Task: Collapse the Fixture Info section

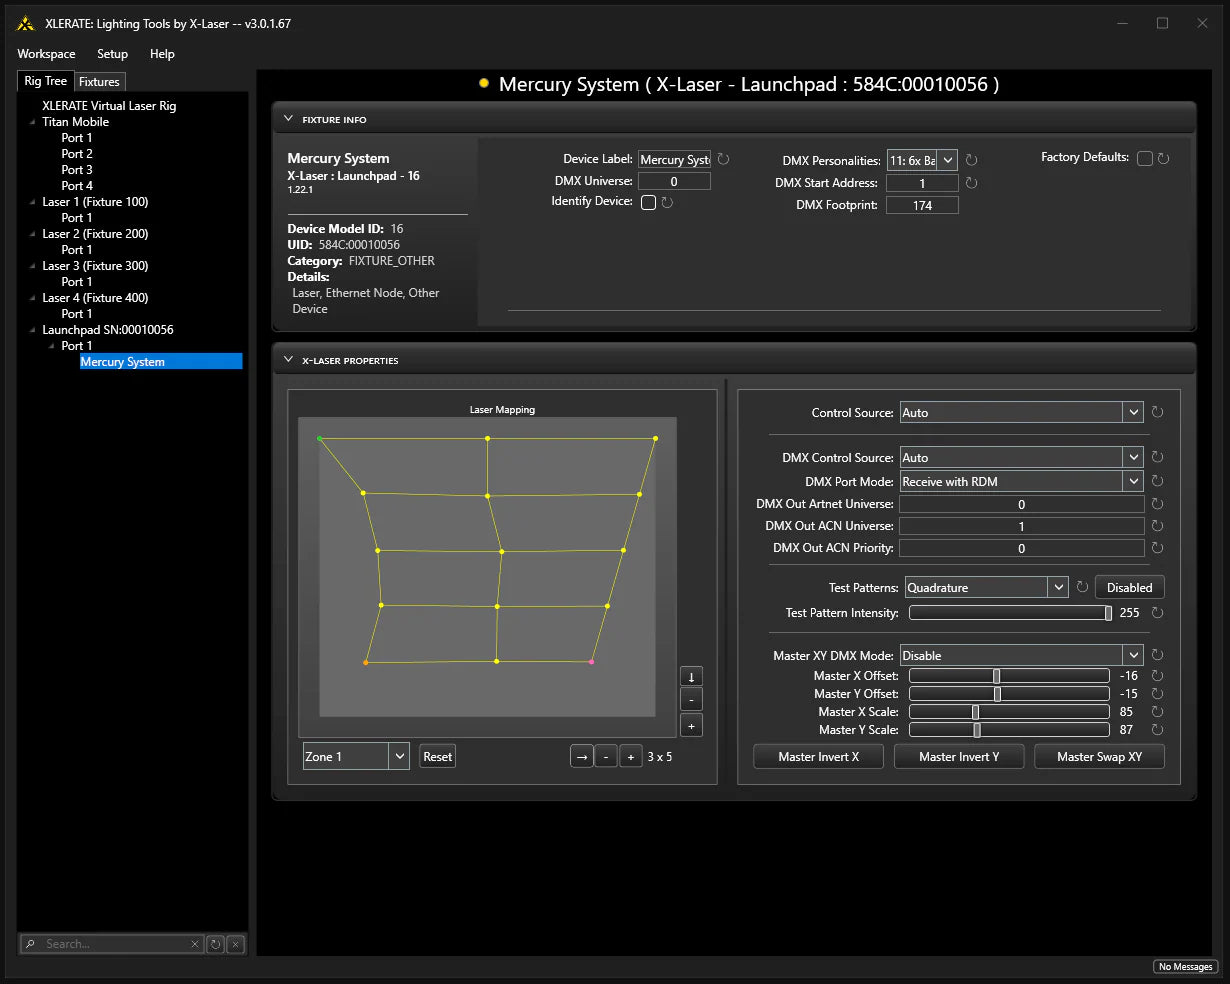Action: pyautogui.click(x=289, y=119)
